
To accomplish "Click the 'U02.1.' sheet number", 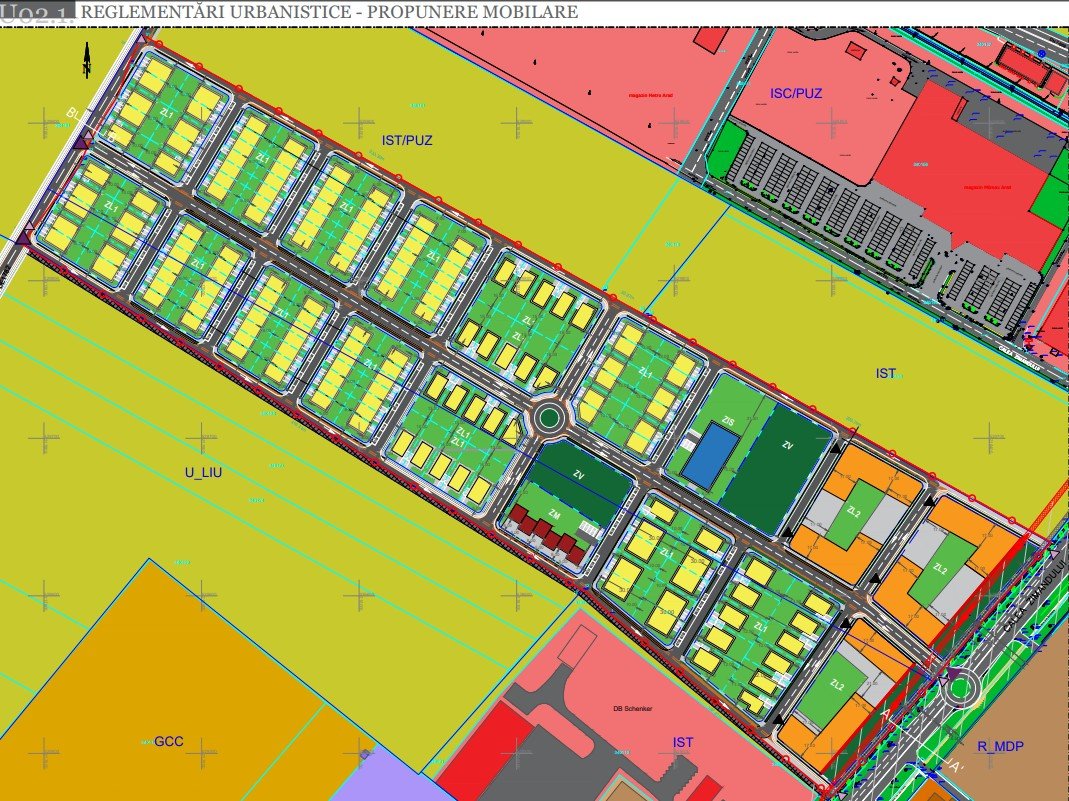I will point(37,15).
